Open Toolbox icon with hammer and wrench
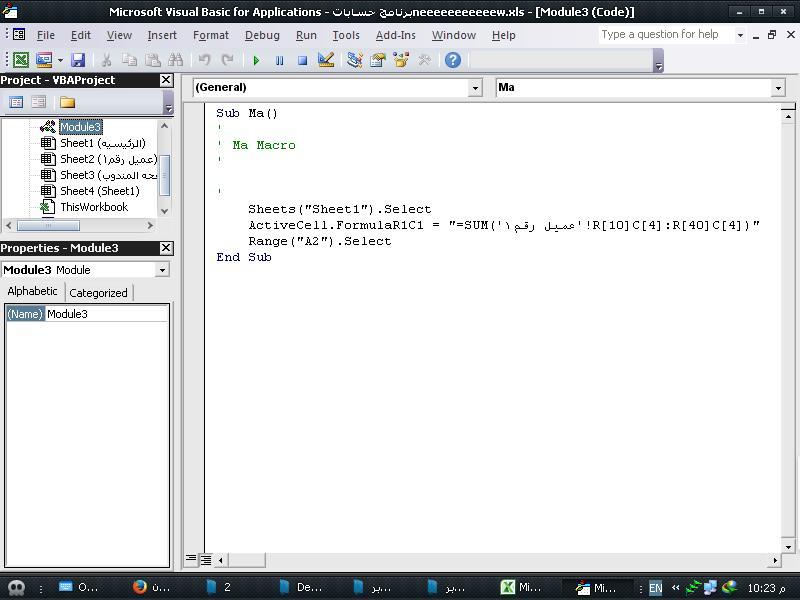The width and height of the screenshot is (800, 600). pyautogui.click(x=424, y=60)
